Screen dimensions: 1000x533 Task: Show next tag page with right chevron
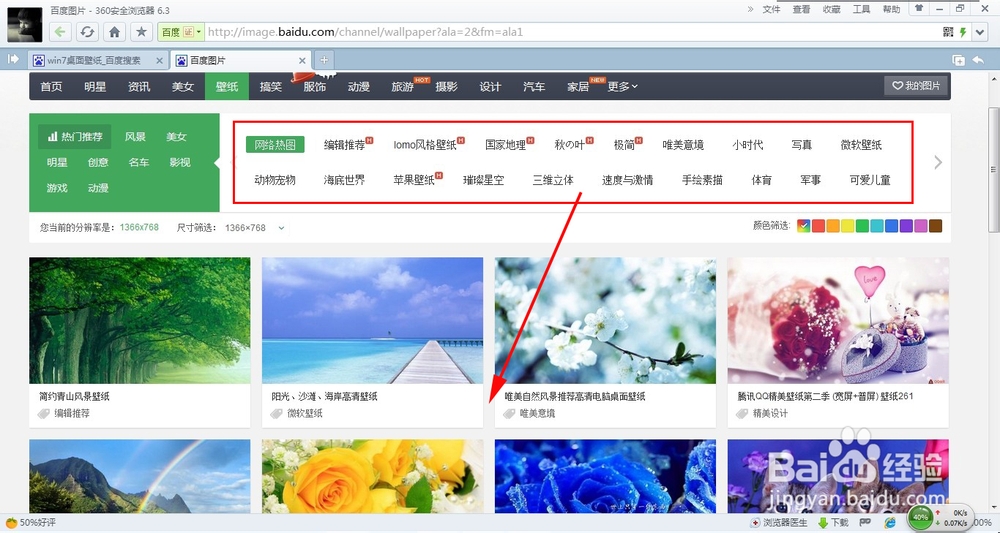point(938,163)
